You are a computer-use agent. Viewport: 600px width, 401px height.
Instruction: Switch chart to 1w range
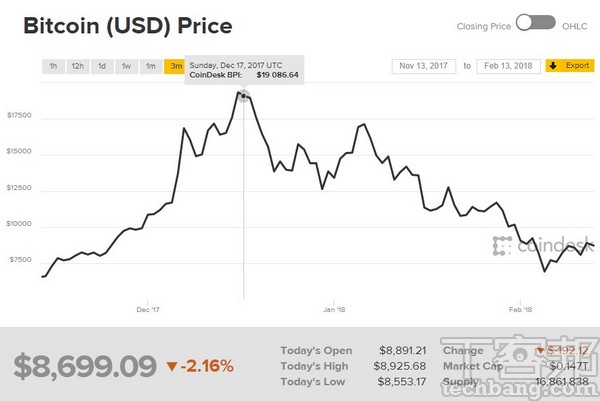point(126,66)
